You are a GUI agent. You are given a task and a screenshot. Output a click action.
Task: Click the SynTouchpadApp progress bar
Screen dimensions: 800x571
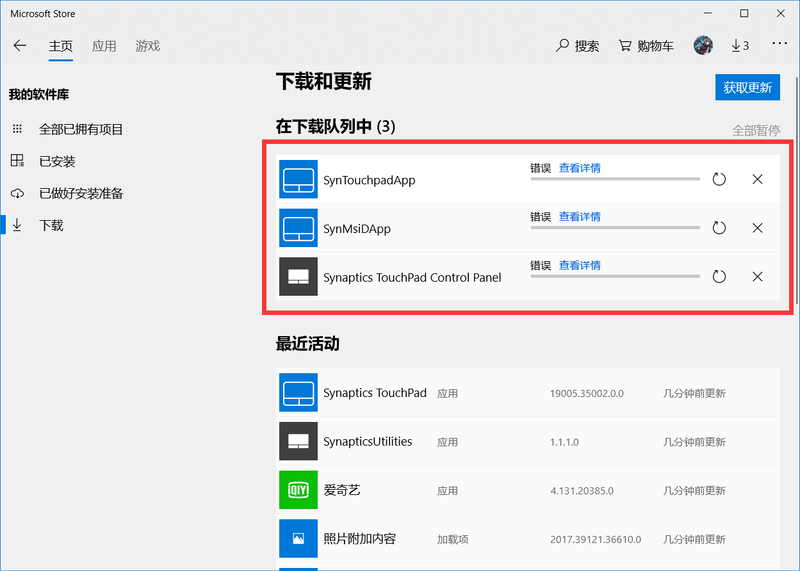pyautogui.click(x=615, y=179)
